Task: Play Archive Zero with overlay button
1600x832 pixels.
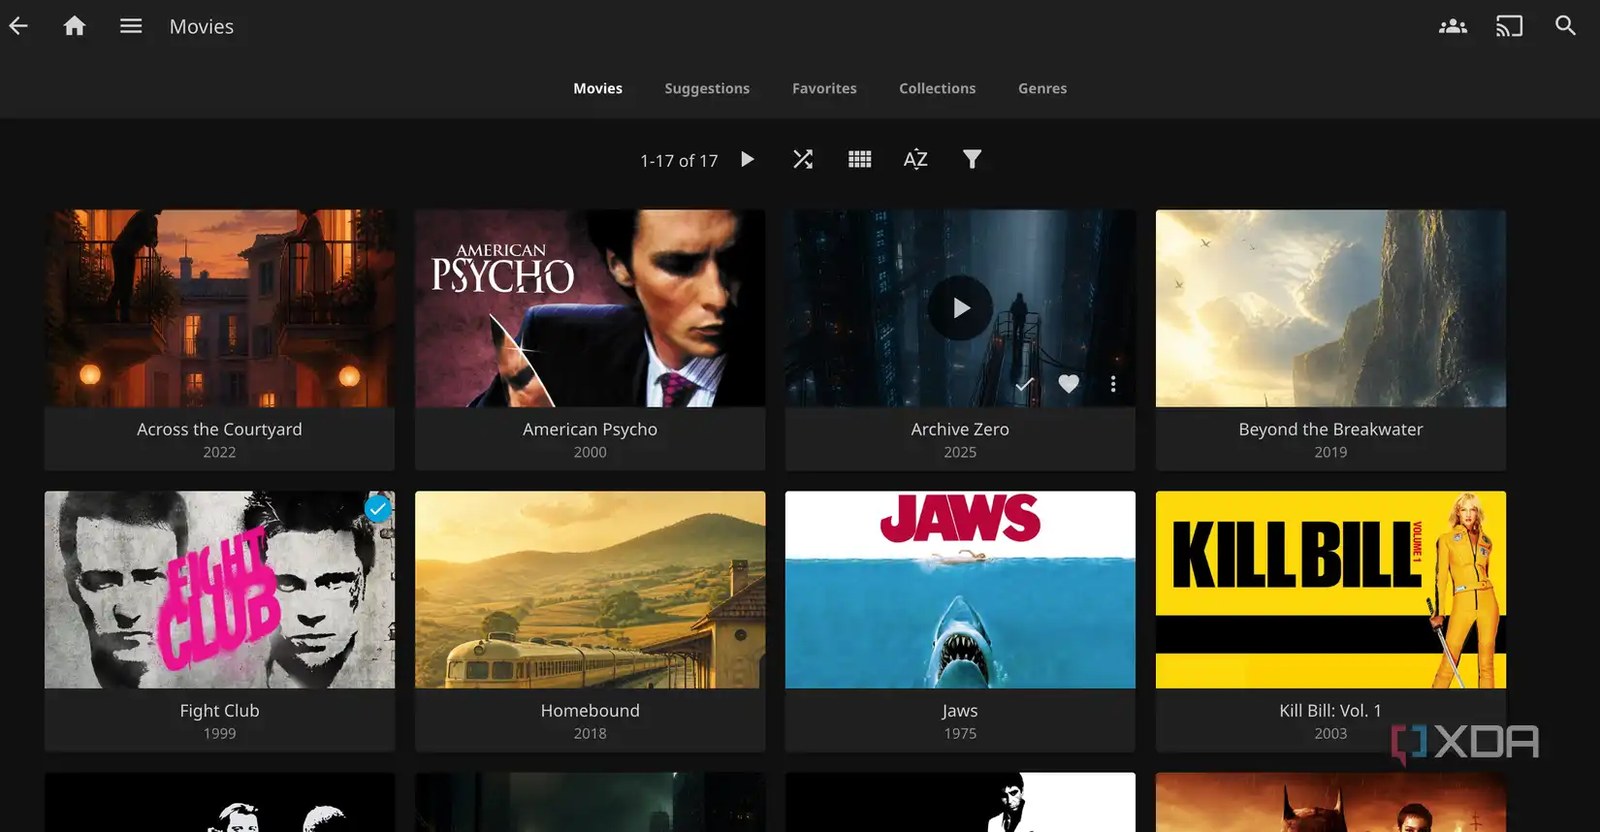Action: pyautogui.click(x=960, y=308)
